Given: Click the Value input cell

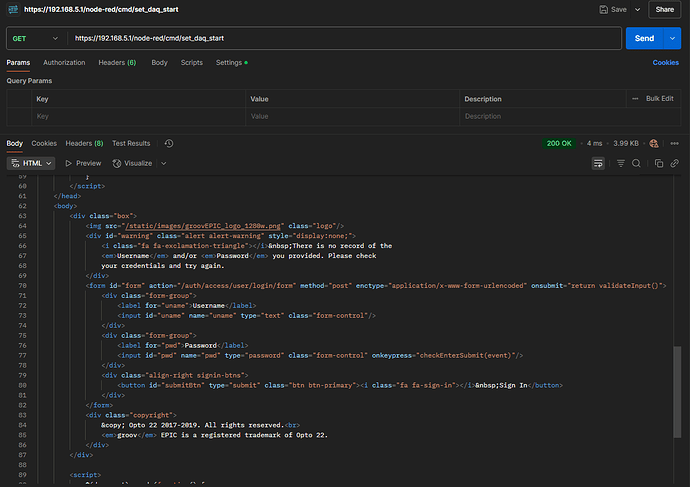Looking at the screenshot, I should tap(352, 116).
